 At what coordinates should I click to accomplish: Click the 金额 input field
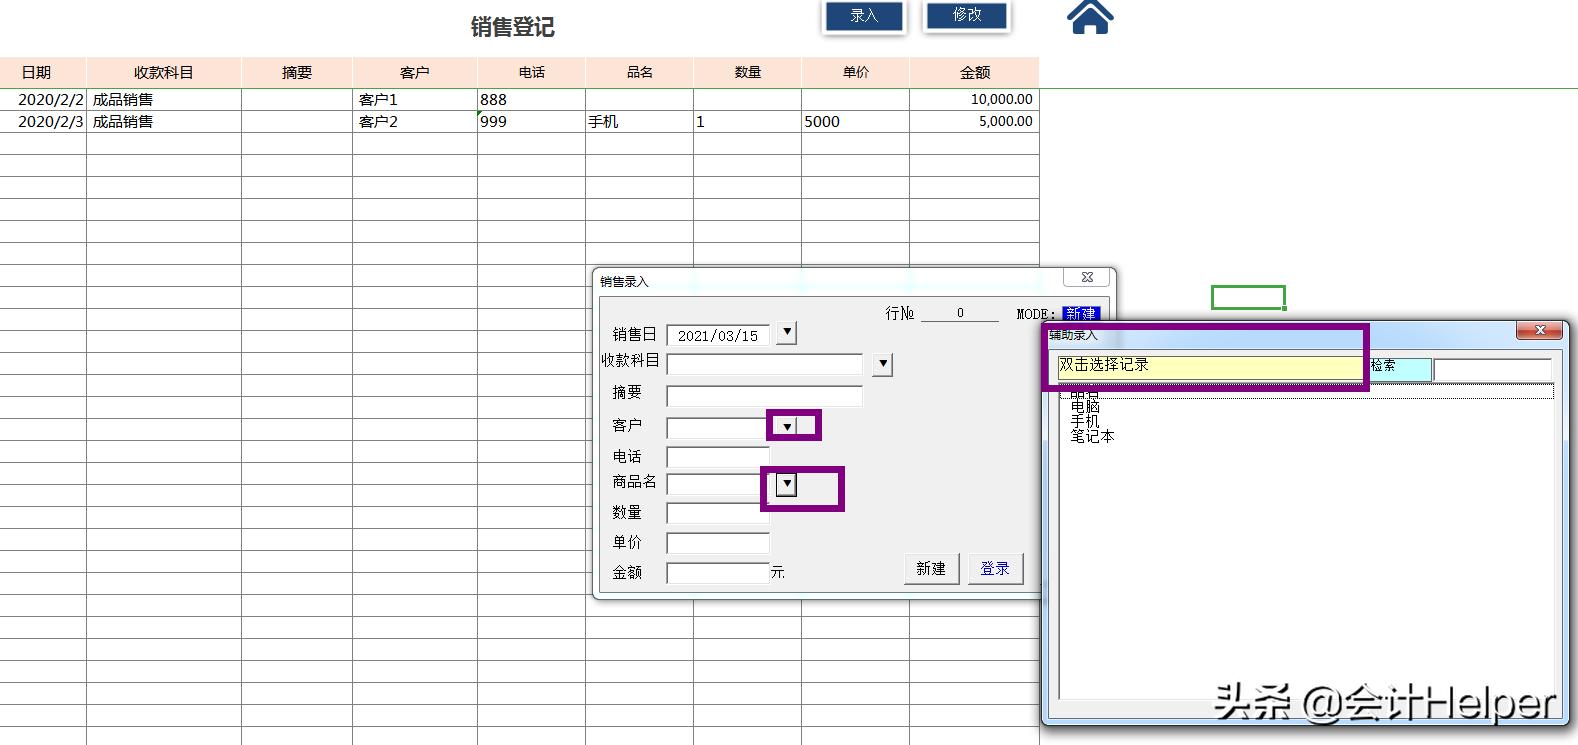tap(718, 573)
